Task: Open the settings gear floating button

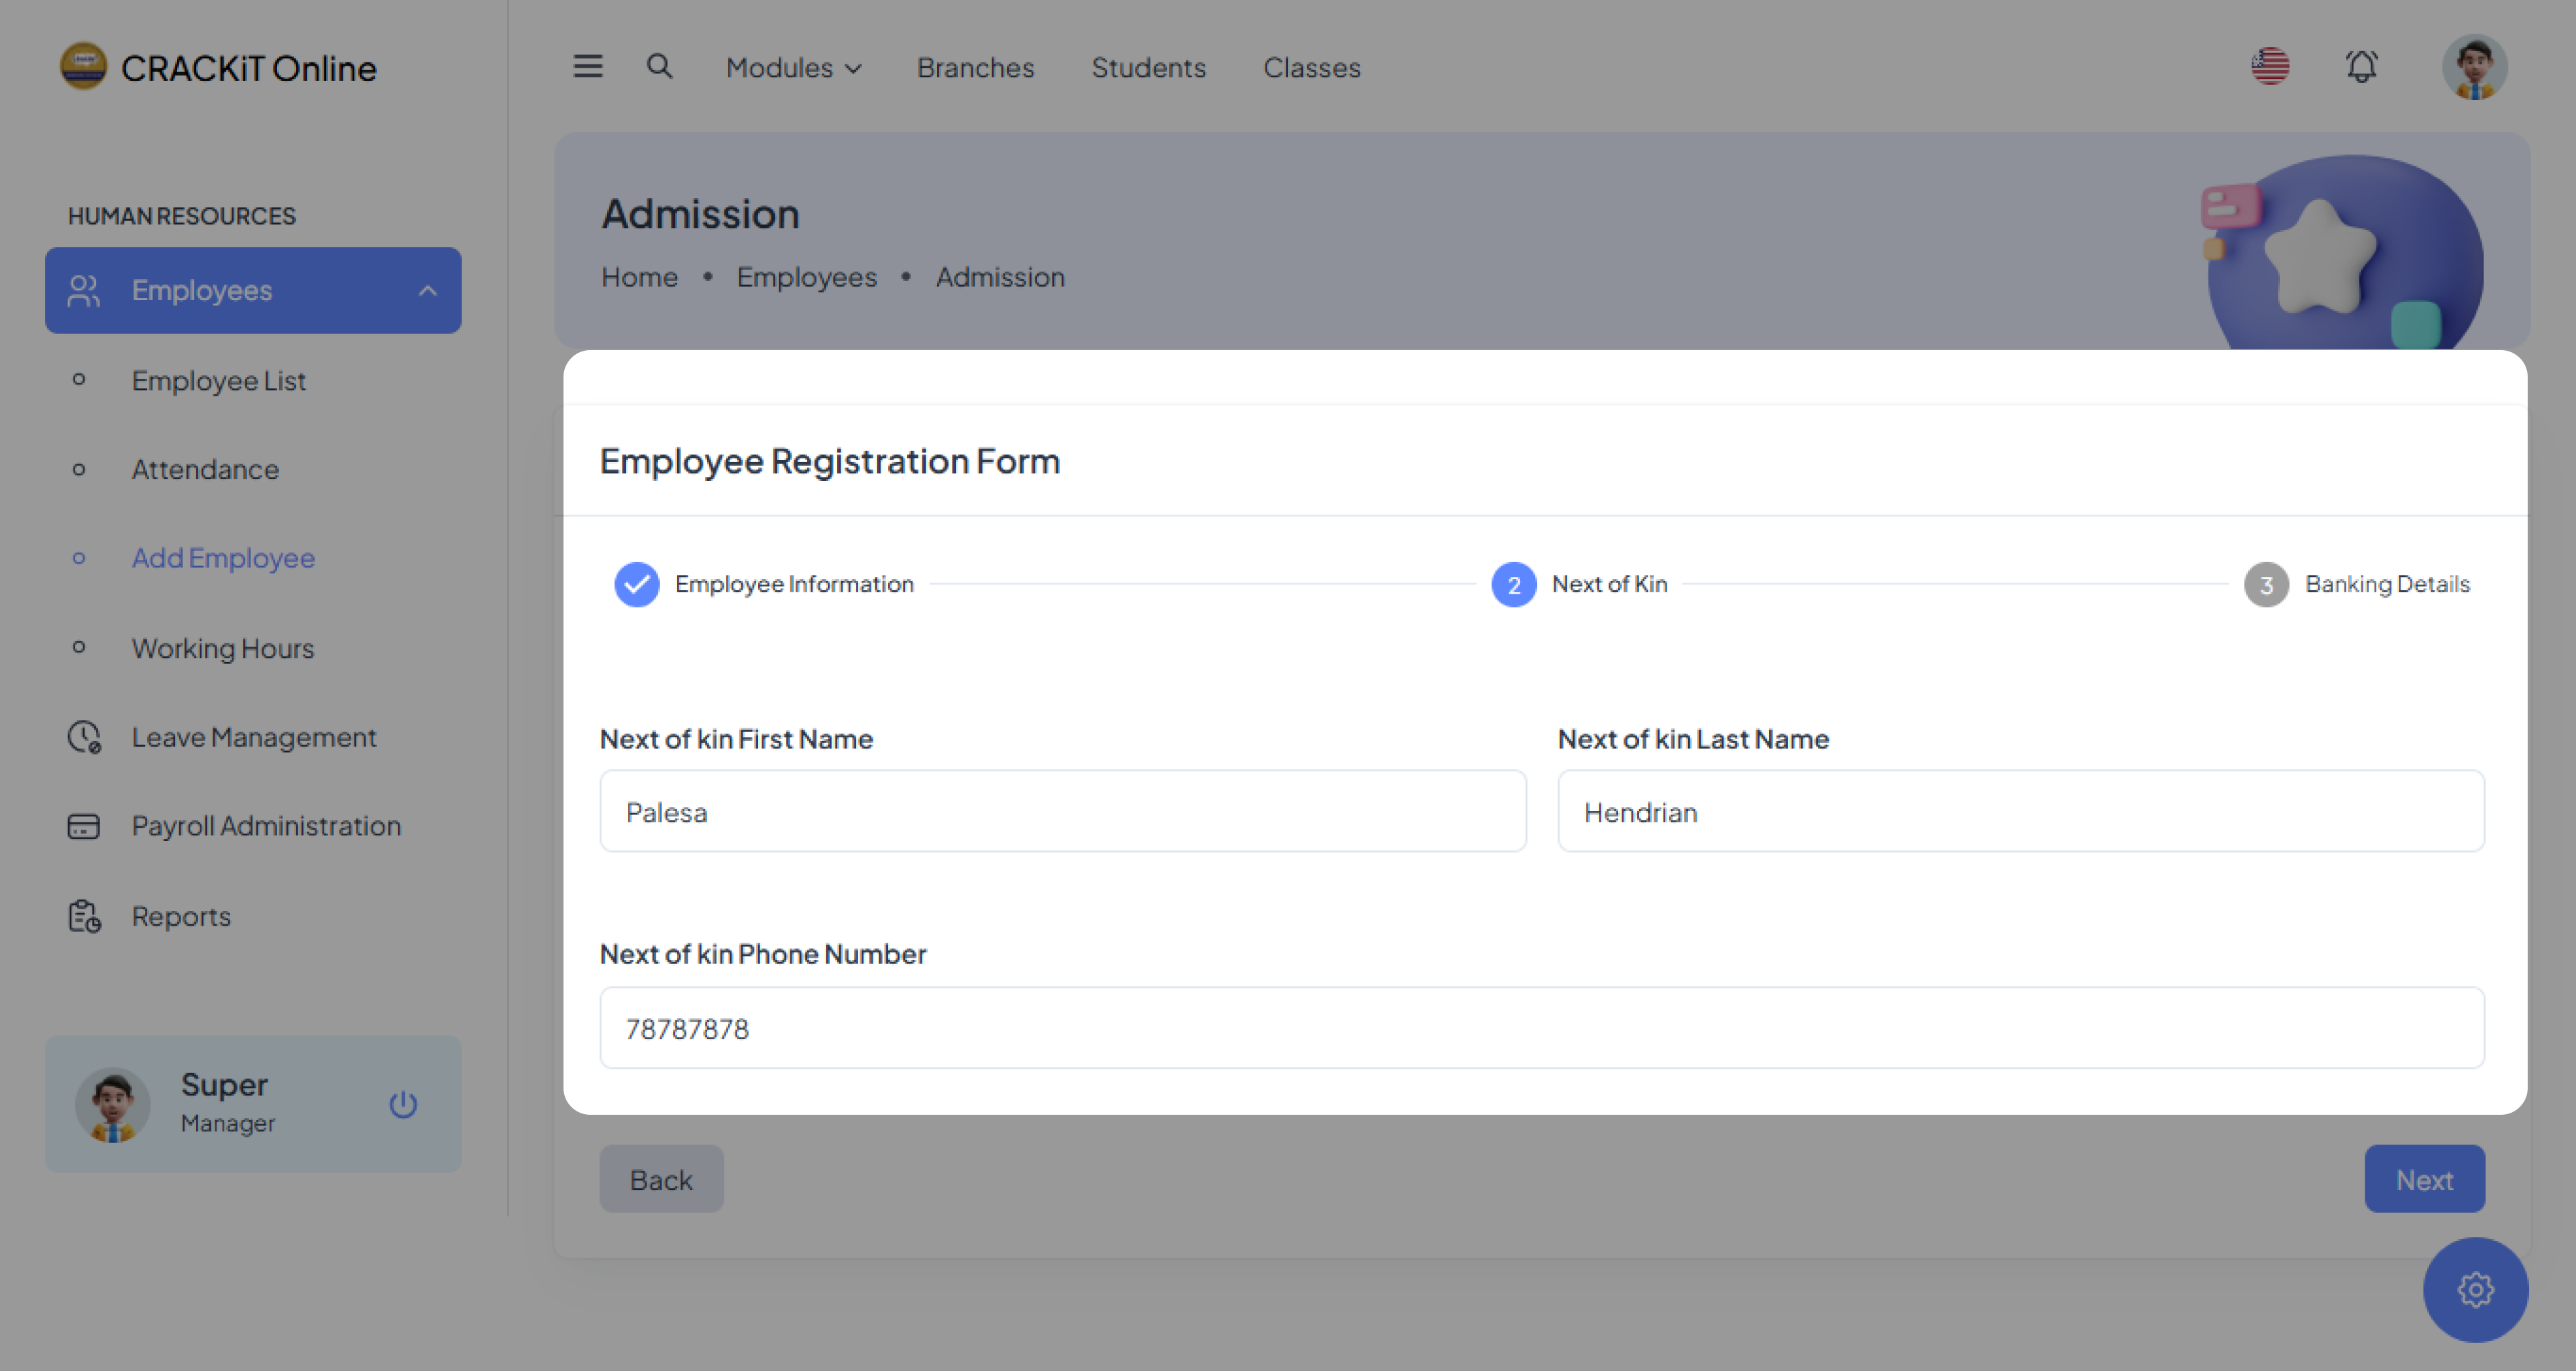Action: (x=2475, y=1289)
